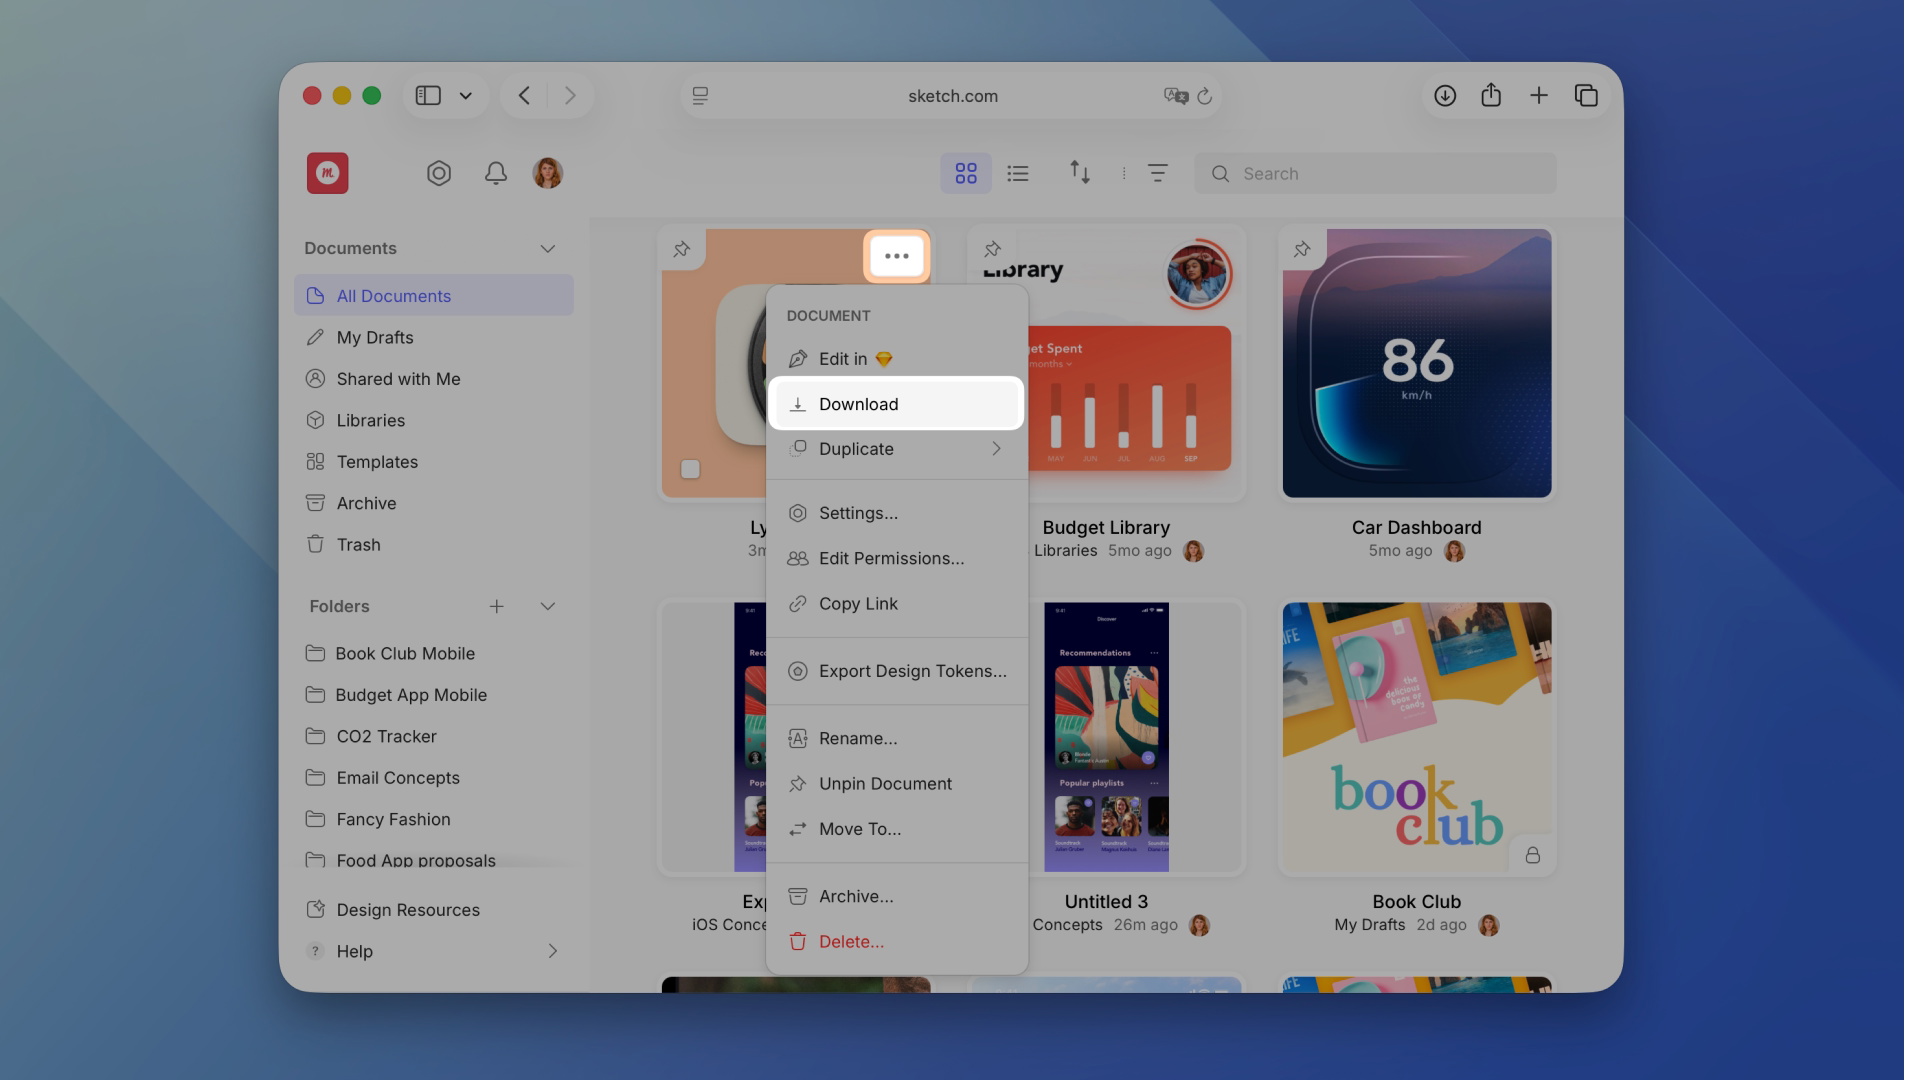Viewport: 1920px width, 1080px height.
Task: Open the Car Dashboard thumbnail
Action: [x=1417, y=363]
